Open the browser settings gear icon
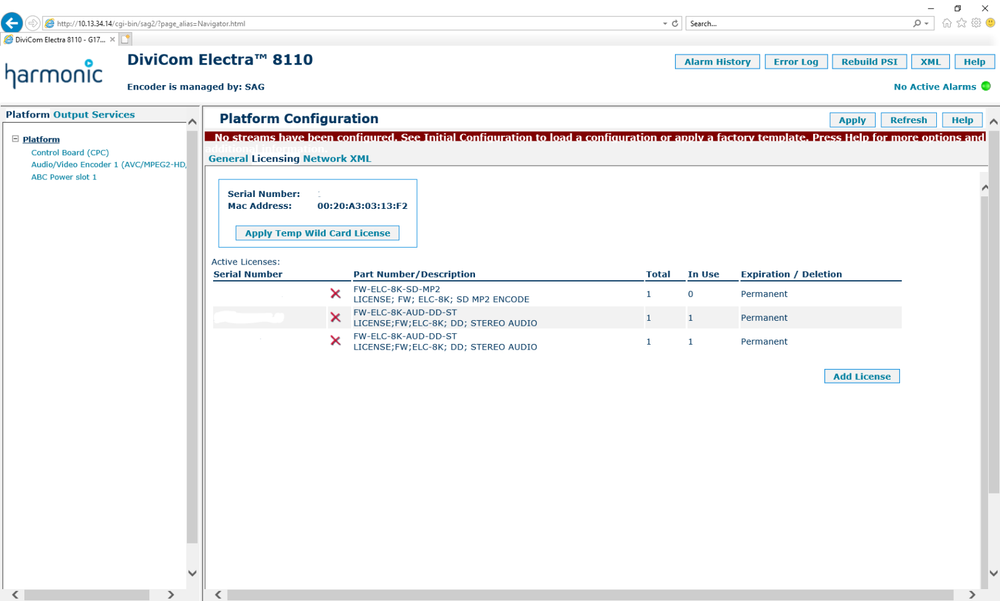The width and height of the screenshot is (1000, 601). pos(976,23)
